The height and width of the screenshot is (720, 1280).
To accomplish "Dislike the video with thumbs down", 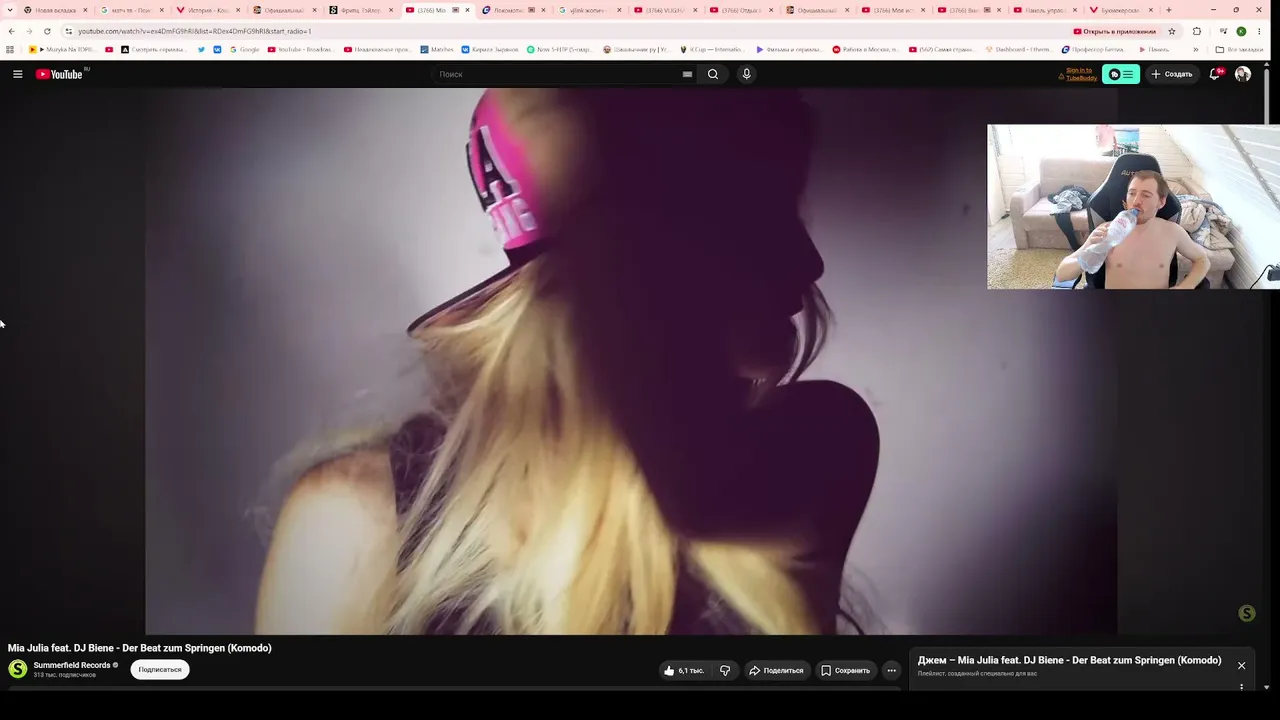I will point(725,670).
